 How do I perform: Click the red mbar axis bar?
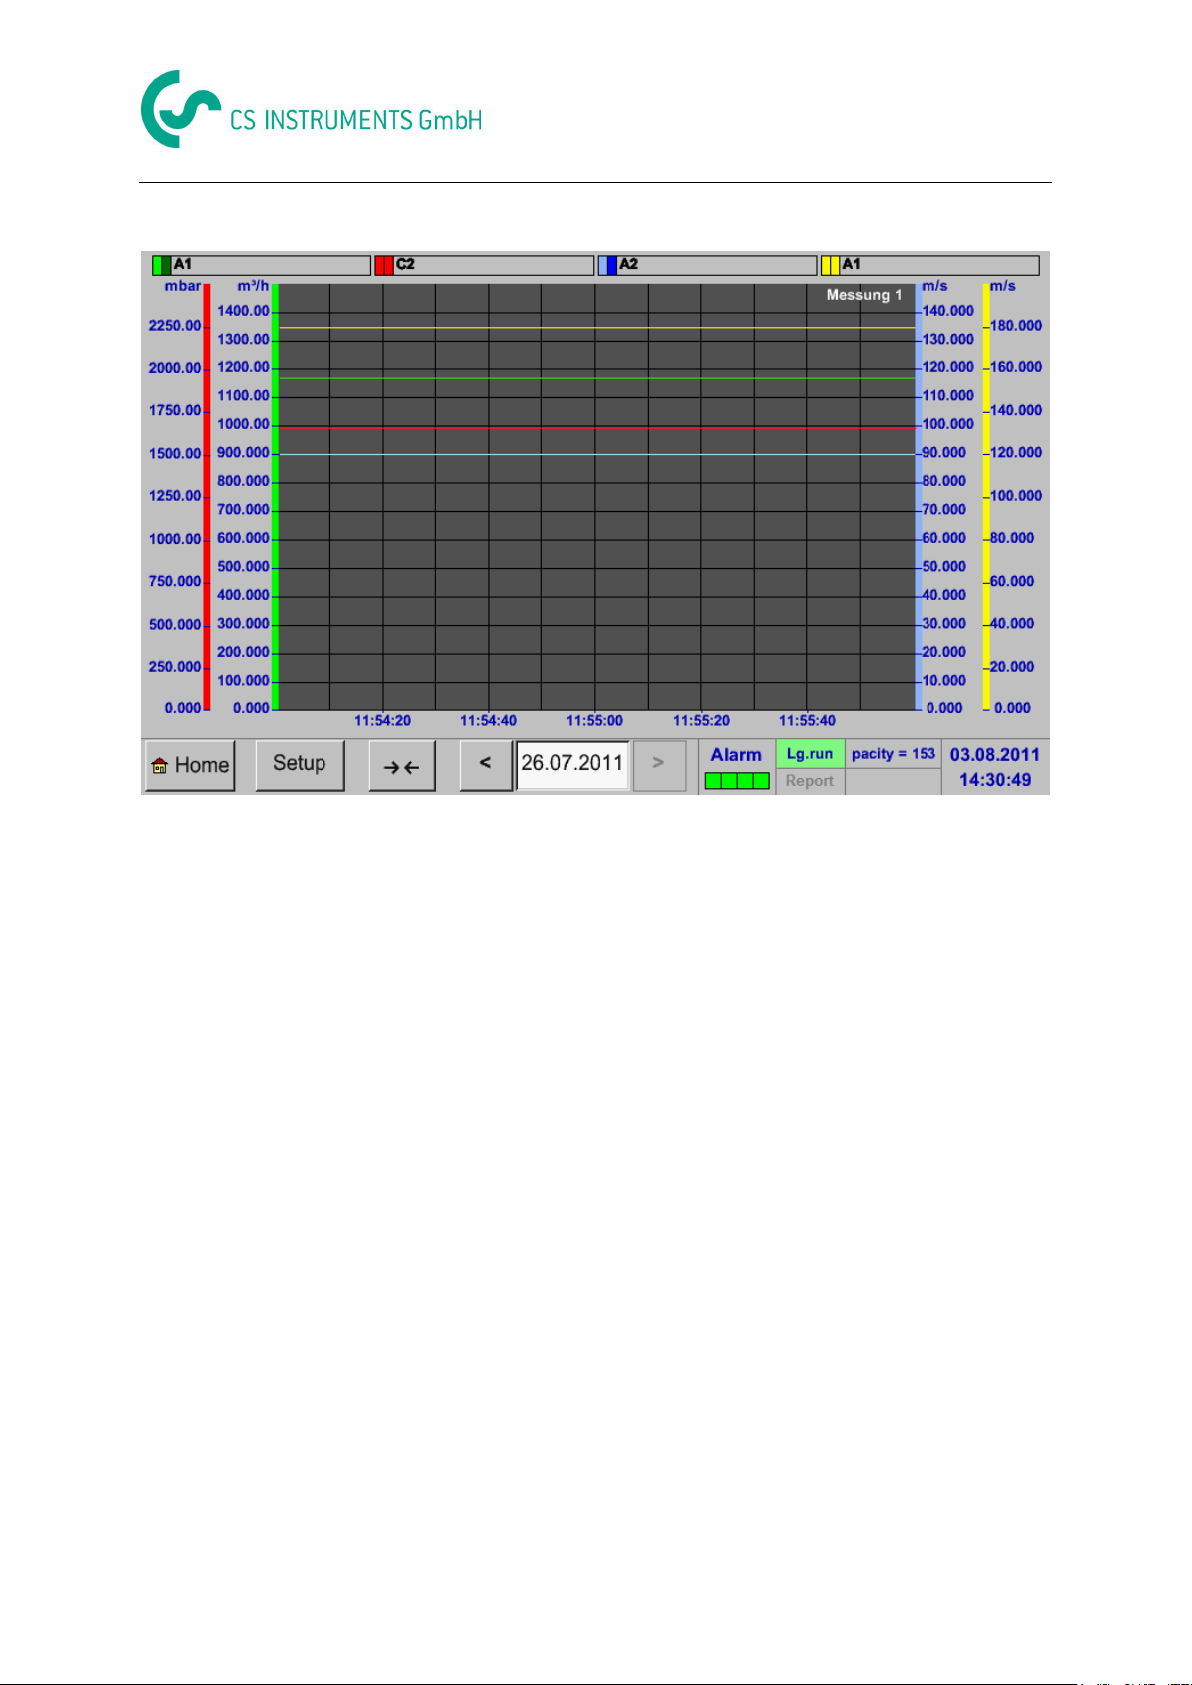(207, 496)
